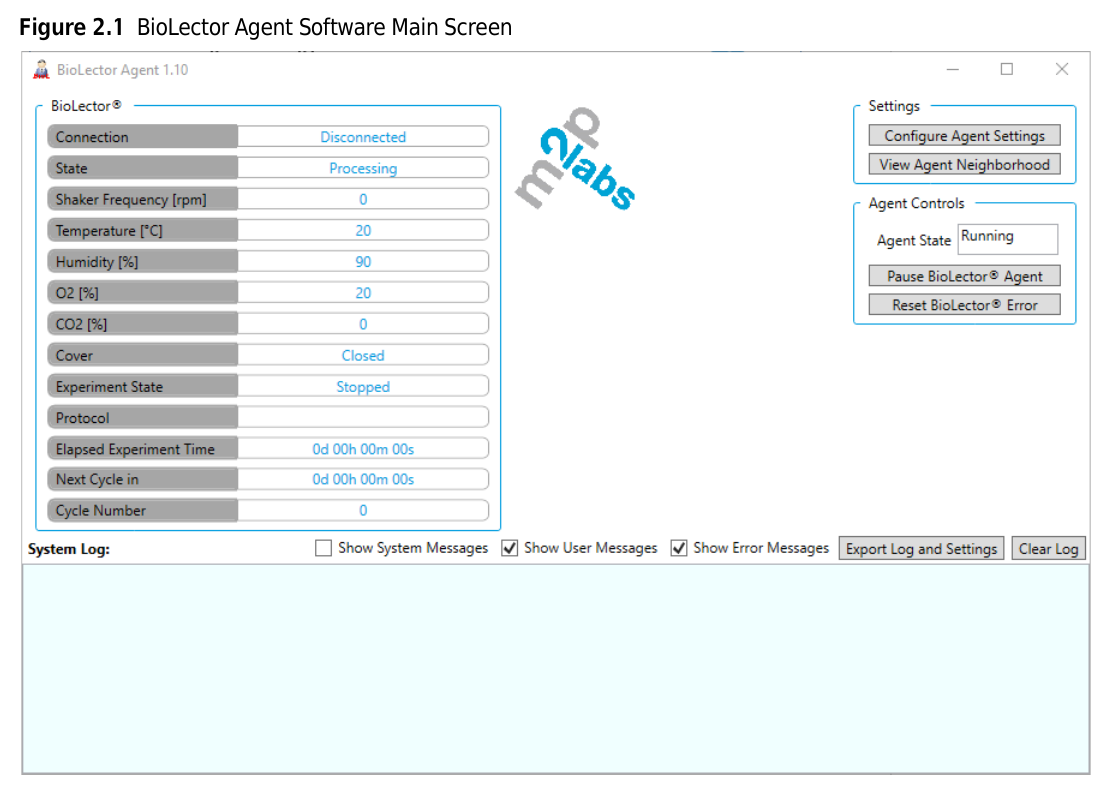Viewport: 1100px width, 800px height.
Task: Clear the system log
Action: [x=1048, y=548]
